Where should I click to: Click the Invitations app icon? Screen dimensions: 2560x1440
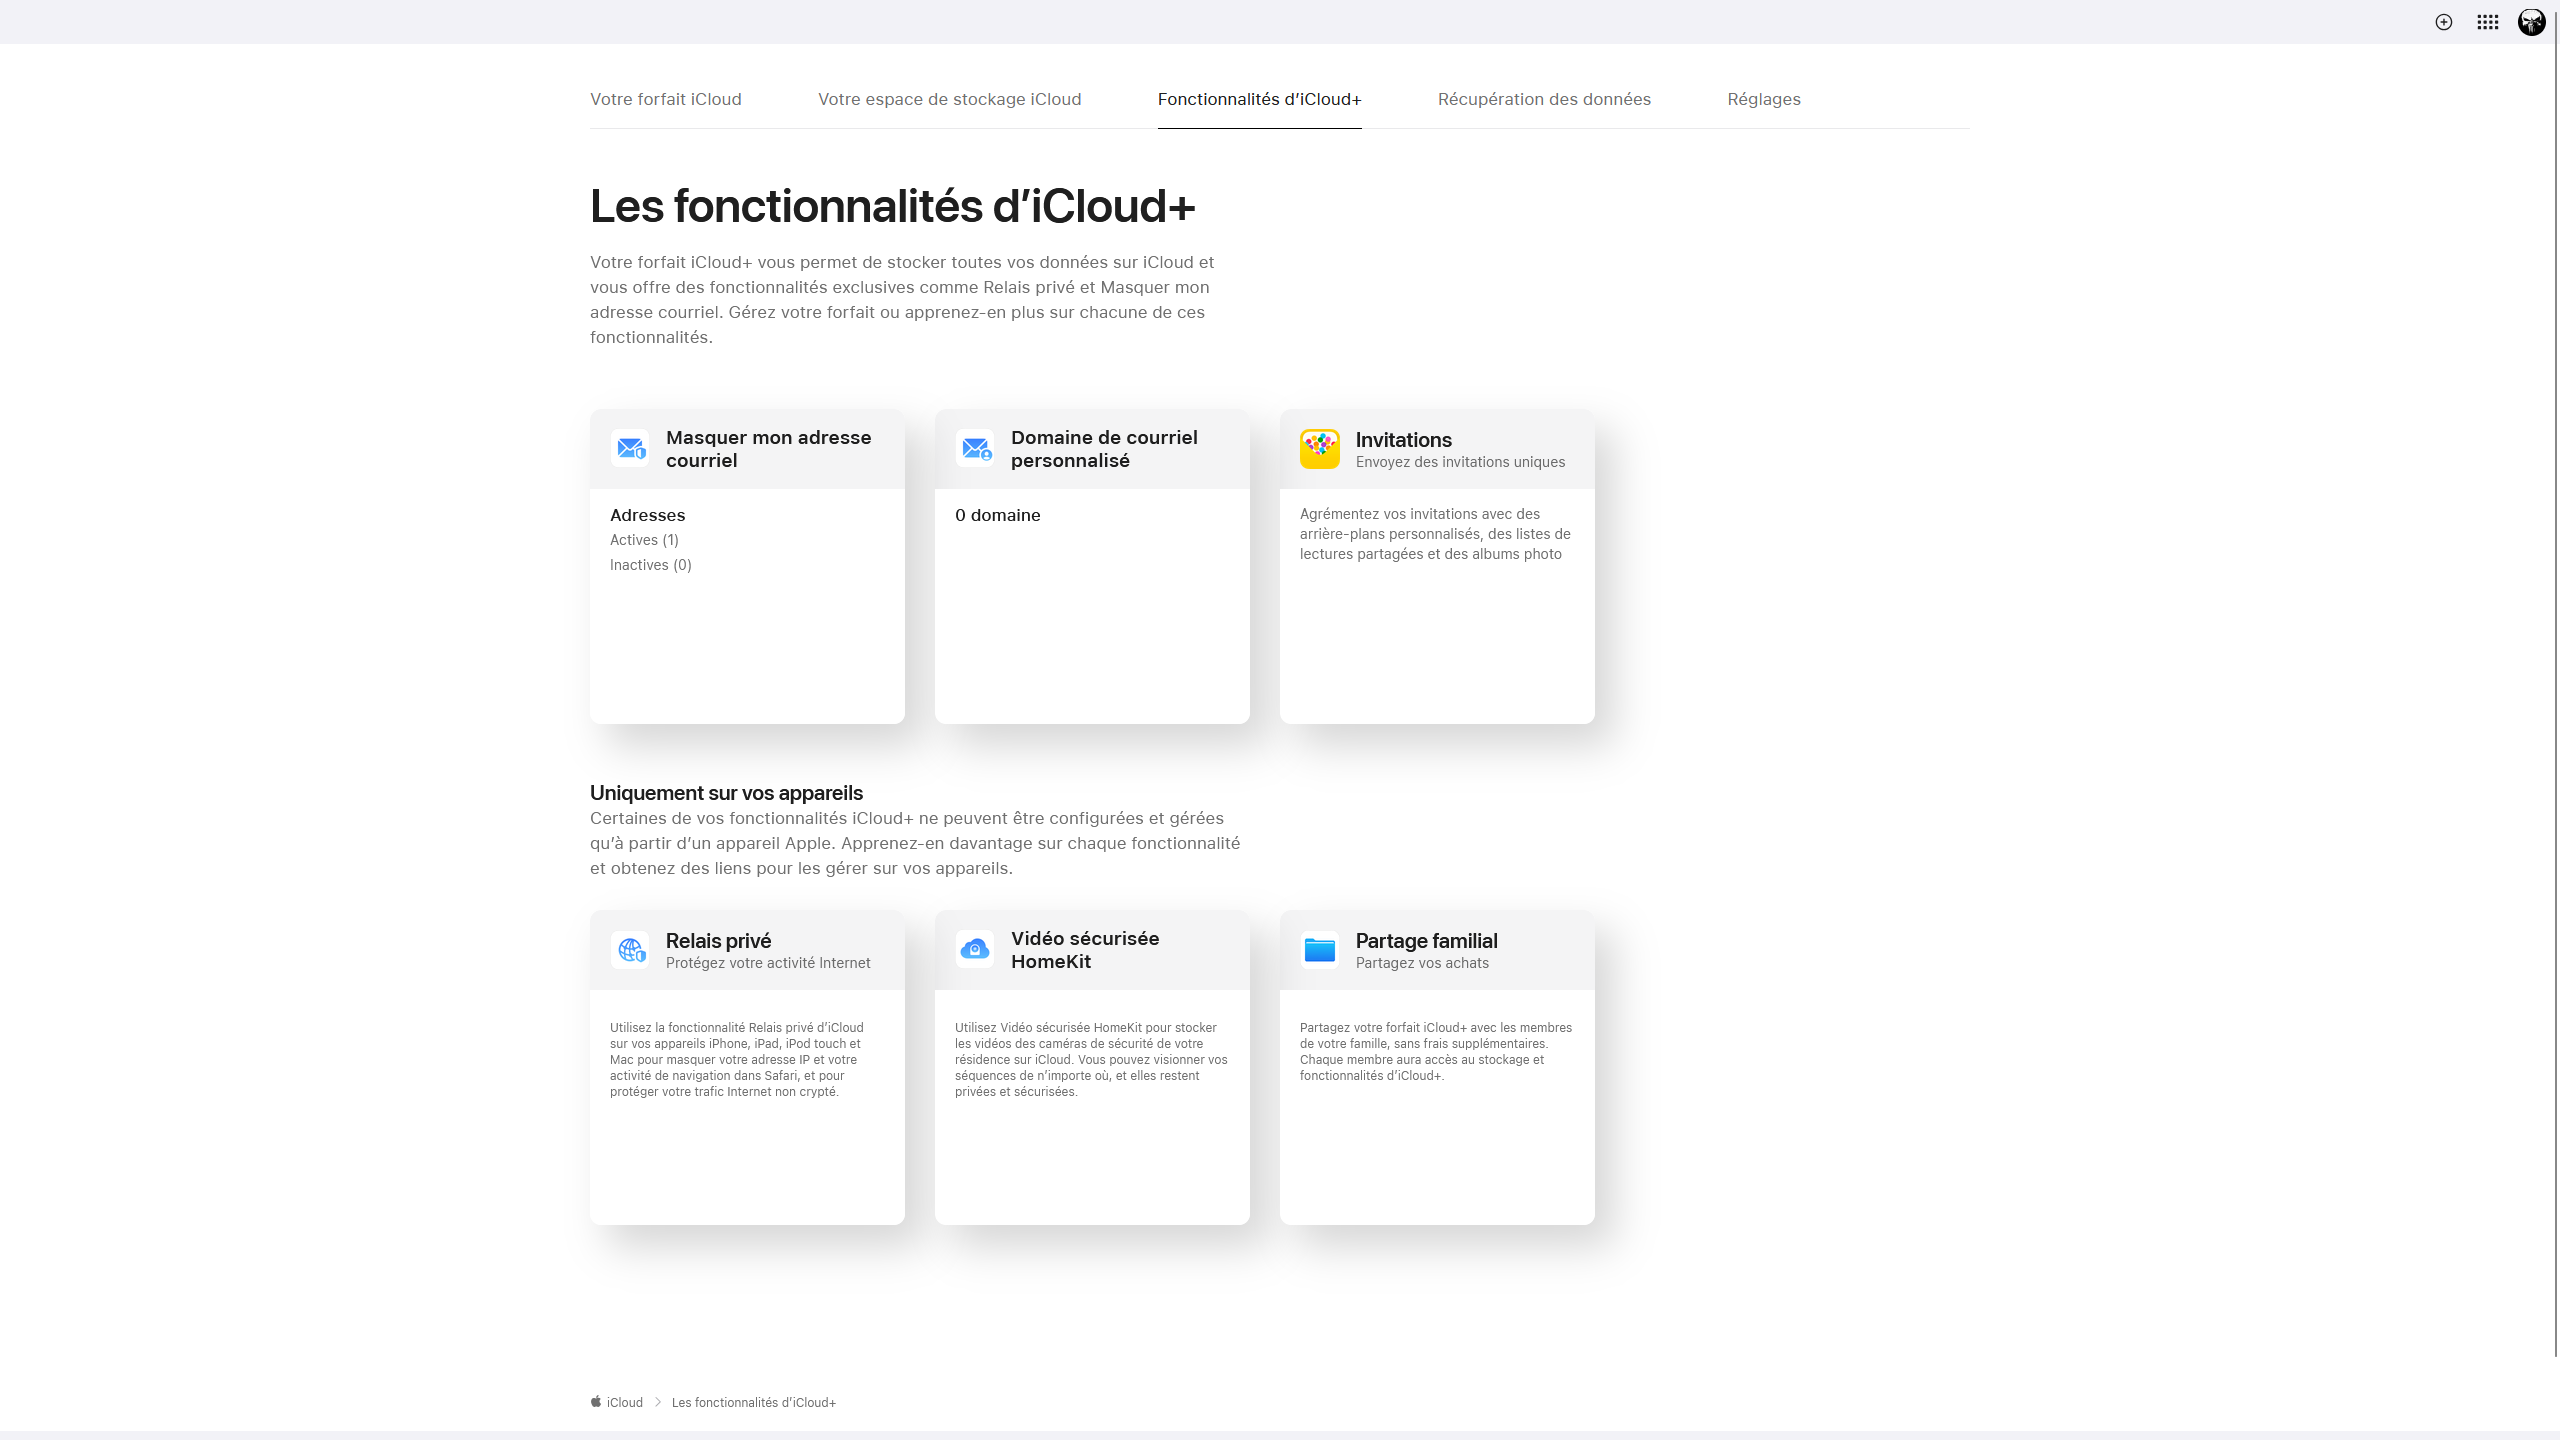(x=1320, y=449)
